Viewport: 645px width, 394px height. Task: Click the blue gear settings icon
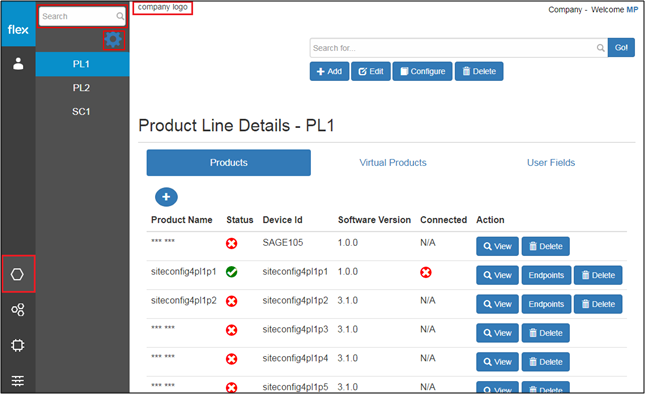click(x=114, y=40)
